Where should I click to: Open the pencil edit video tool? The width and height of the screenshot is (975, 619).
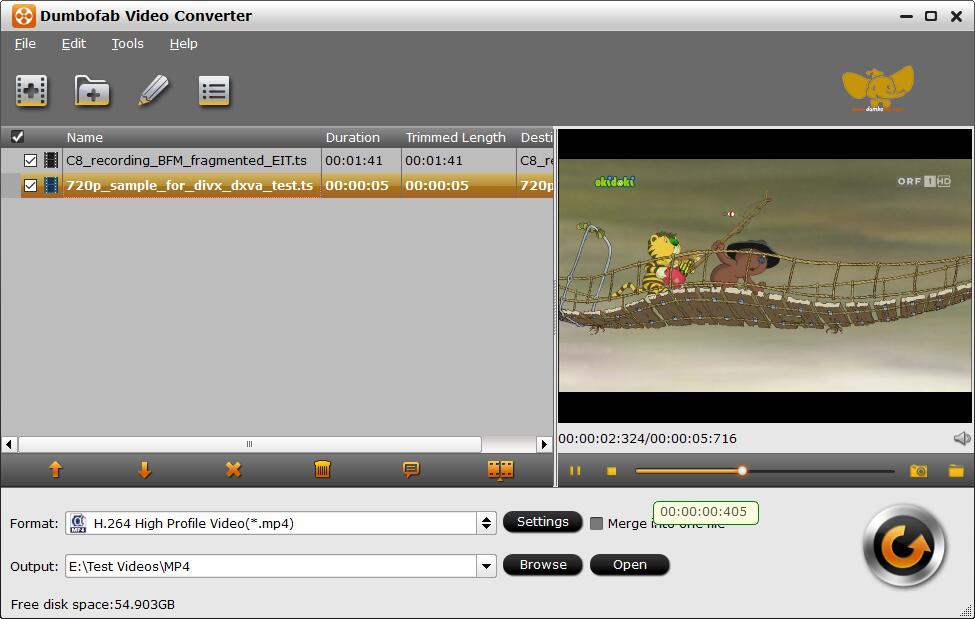coord(153,90)
